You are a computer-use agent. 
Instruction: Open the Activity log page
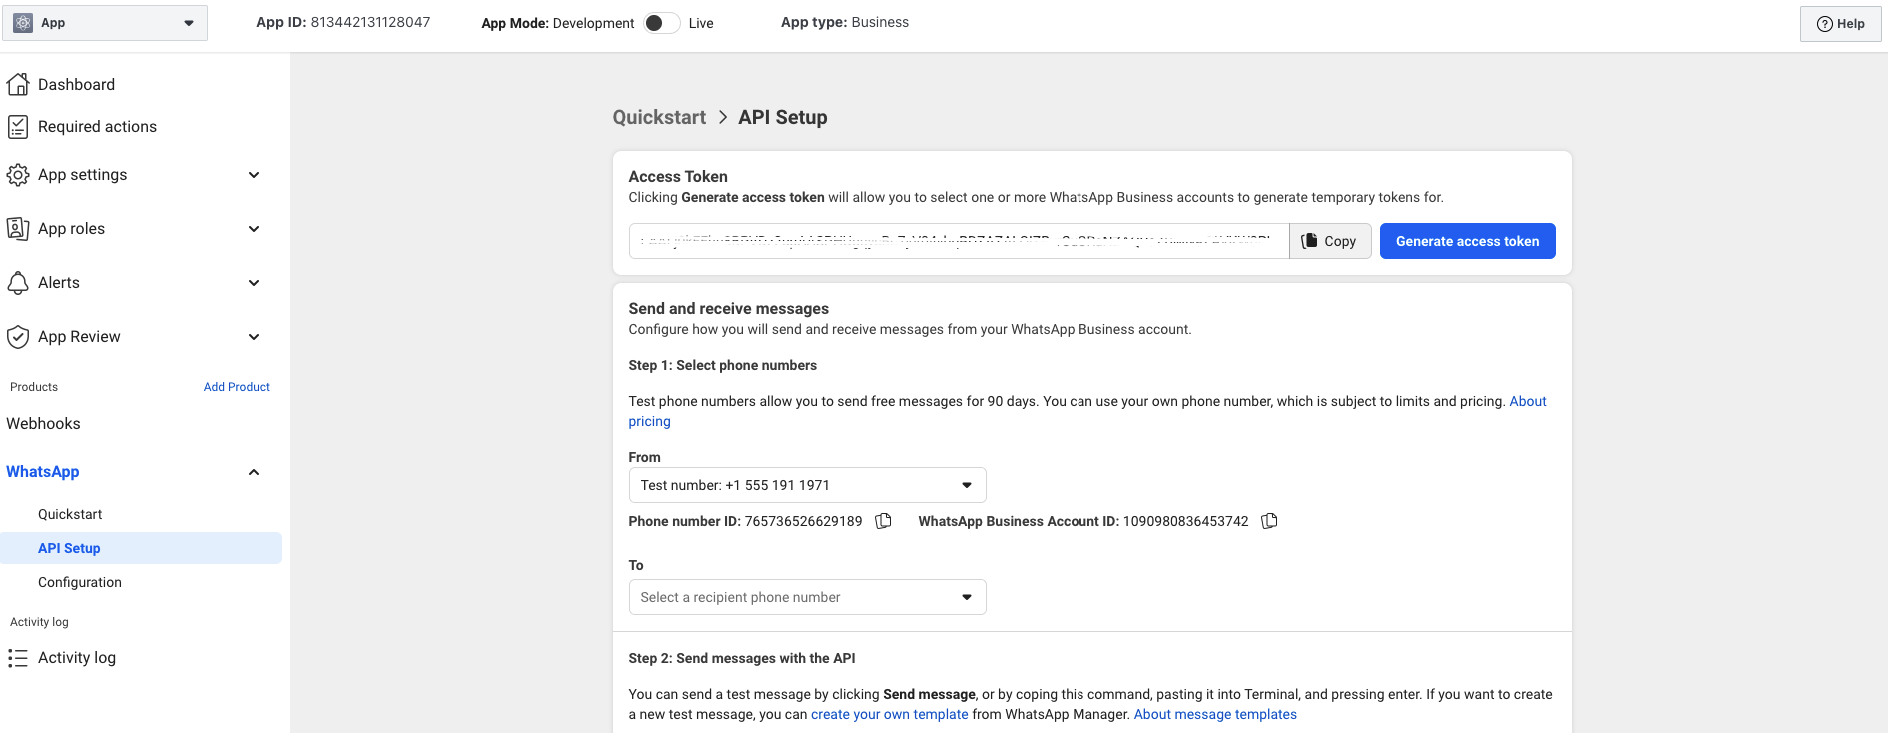tap(77, 658)
